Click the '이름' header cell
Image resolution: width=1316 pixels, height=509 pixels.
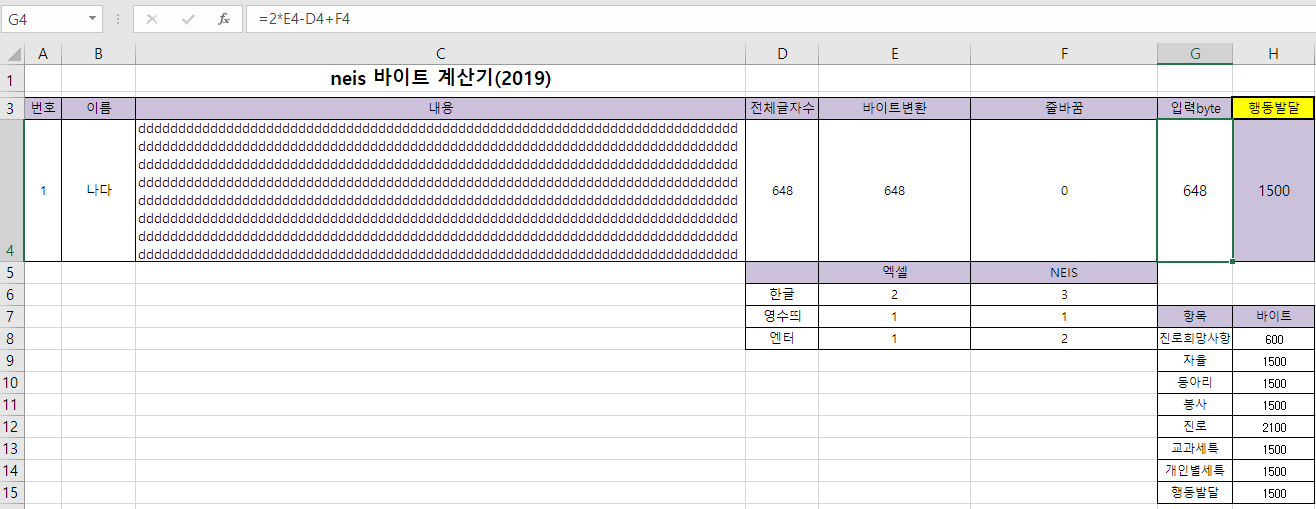click(98, 108)
